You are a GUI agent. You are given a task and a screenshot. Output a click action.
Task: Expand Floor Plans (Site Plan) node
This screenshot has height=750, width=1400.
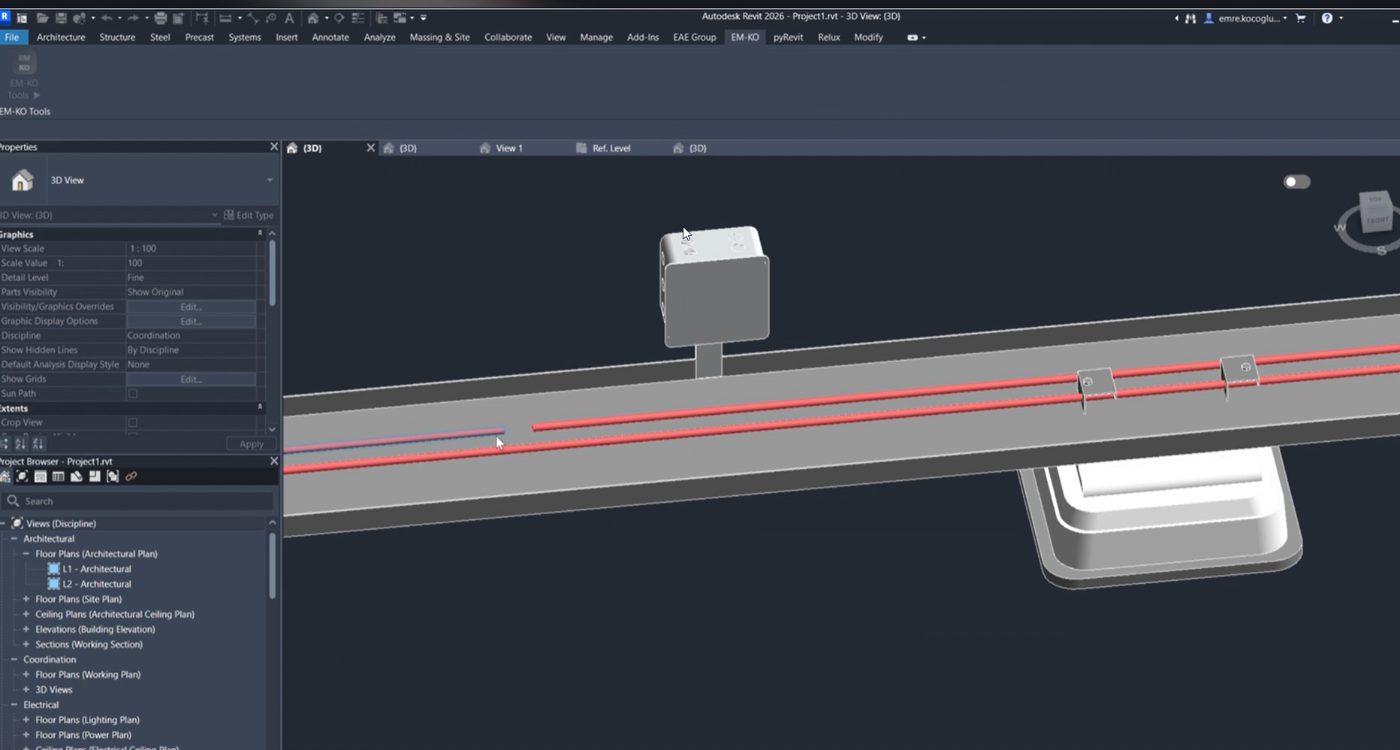[x=26, y=599]
